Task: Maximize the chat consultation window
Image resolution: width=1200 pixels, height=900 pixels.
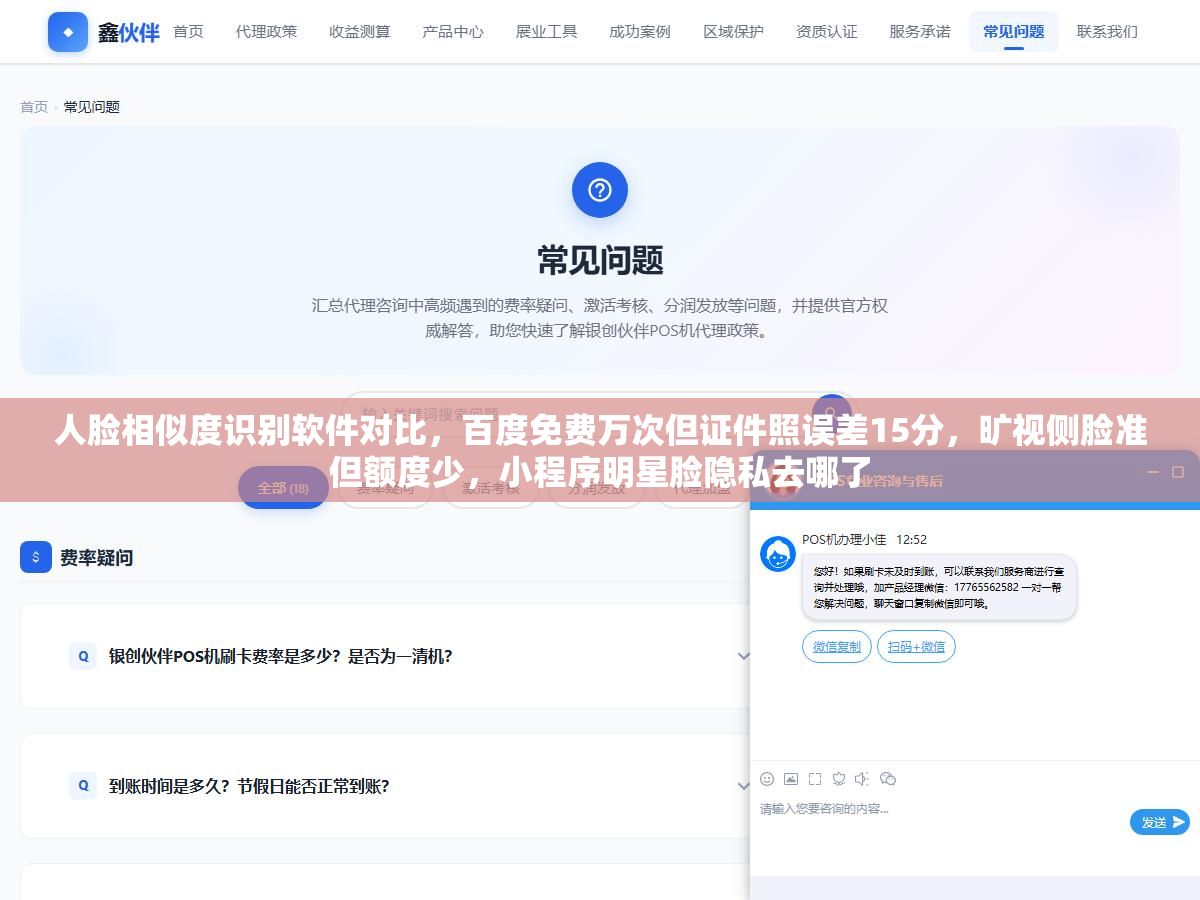Action: [x=1180, y=472]
